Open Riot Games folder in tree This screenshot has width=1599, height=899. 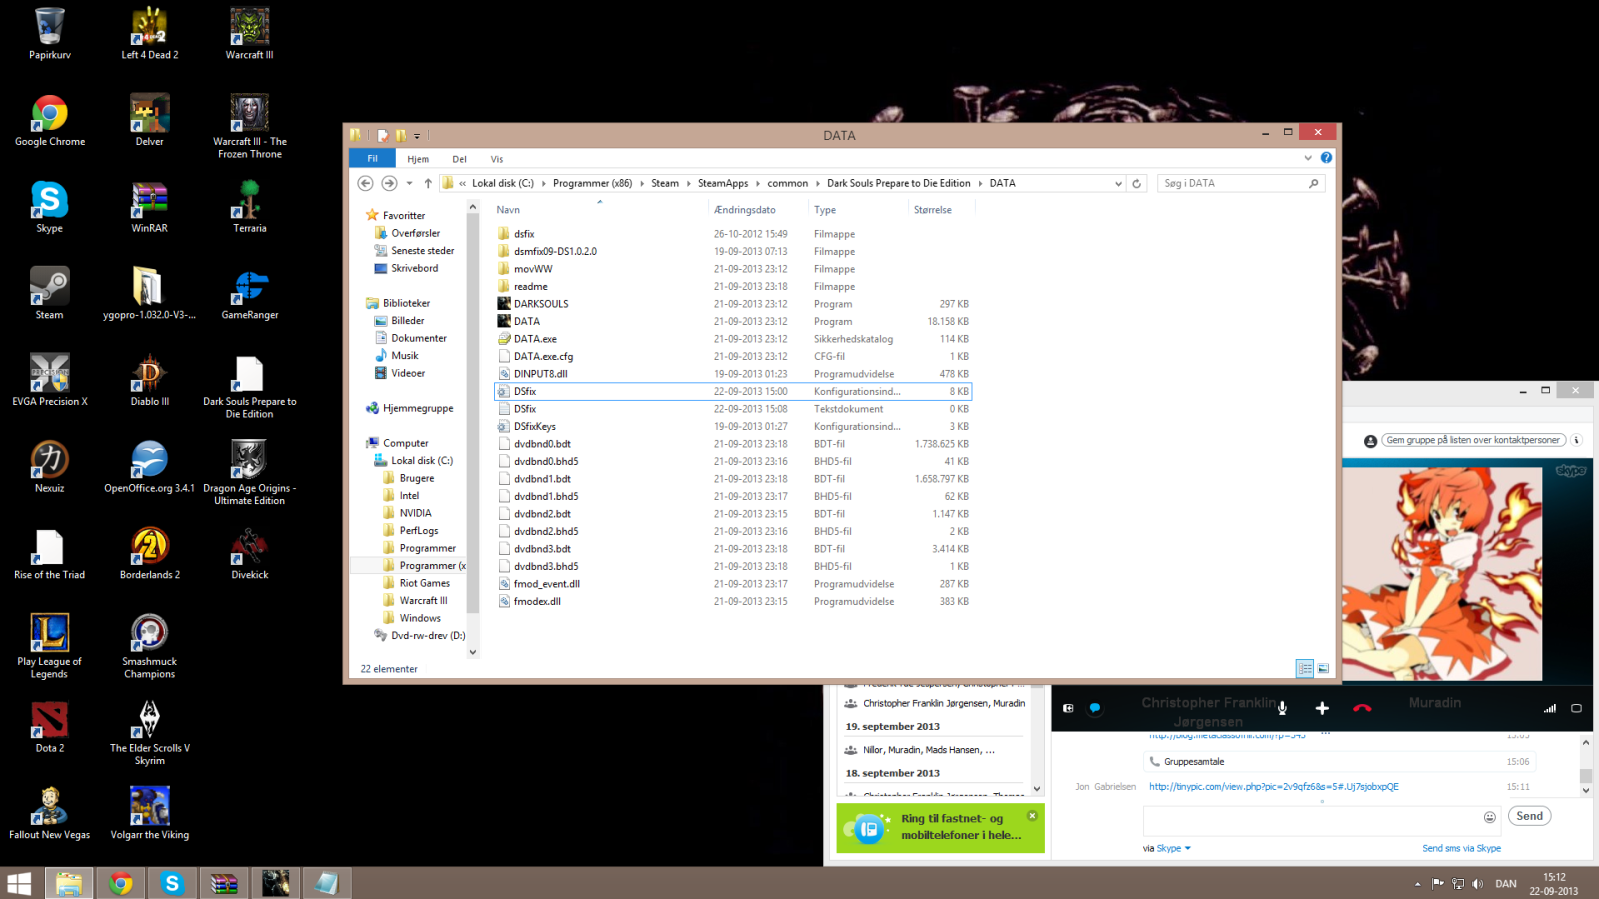[424, 583]
